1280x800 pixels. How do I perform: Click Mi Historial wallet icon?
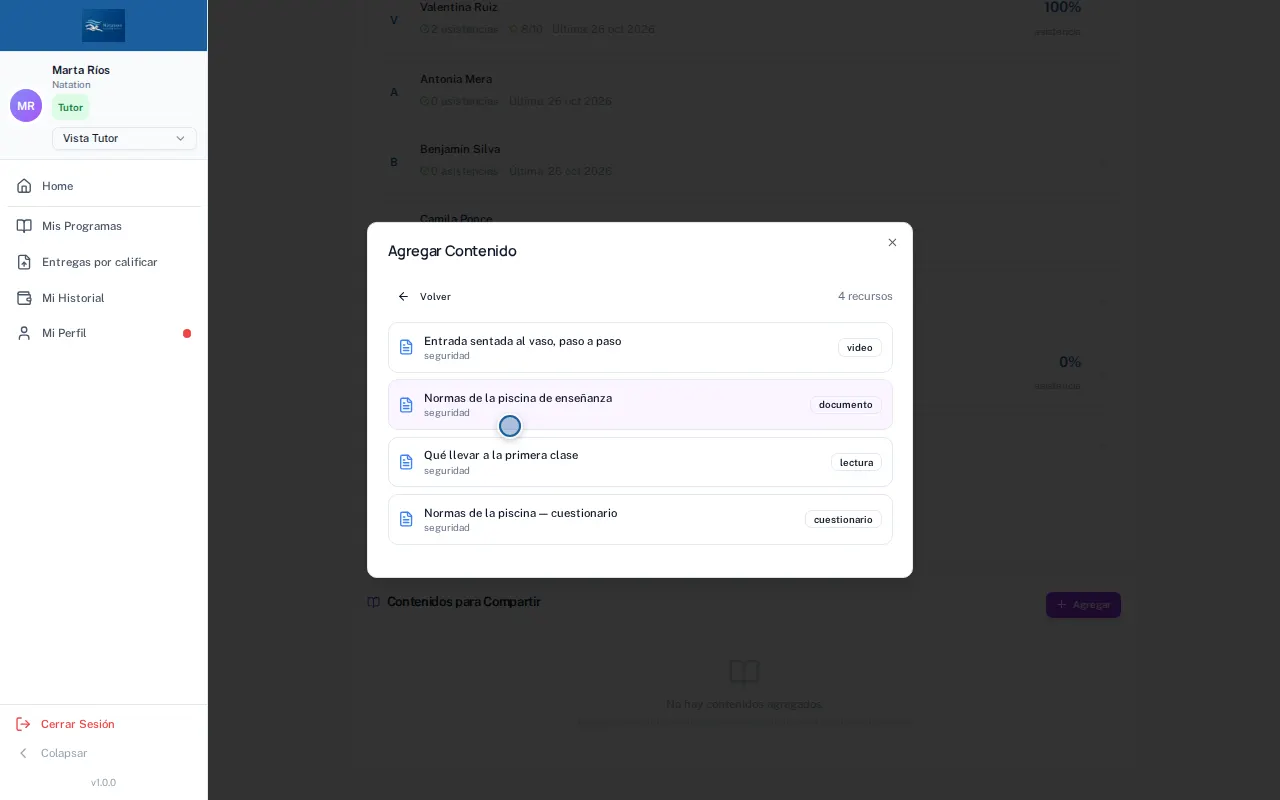pyautogui.click(x=24, y=298)
